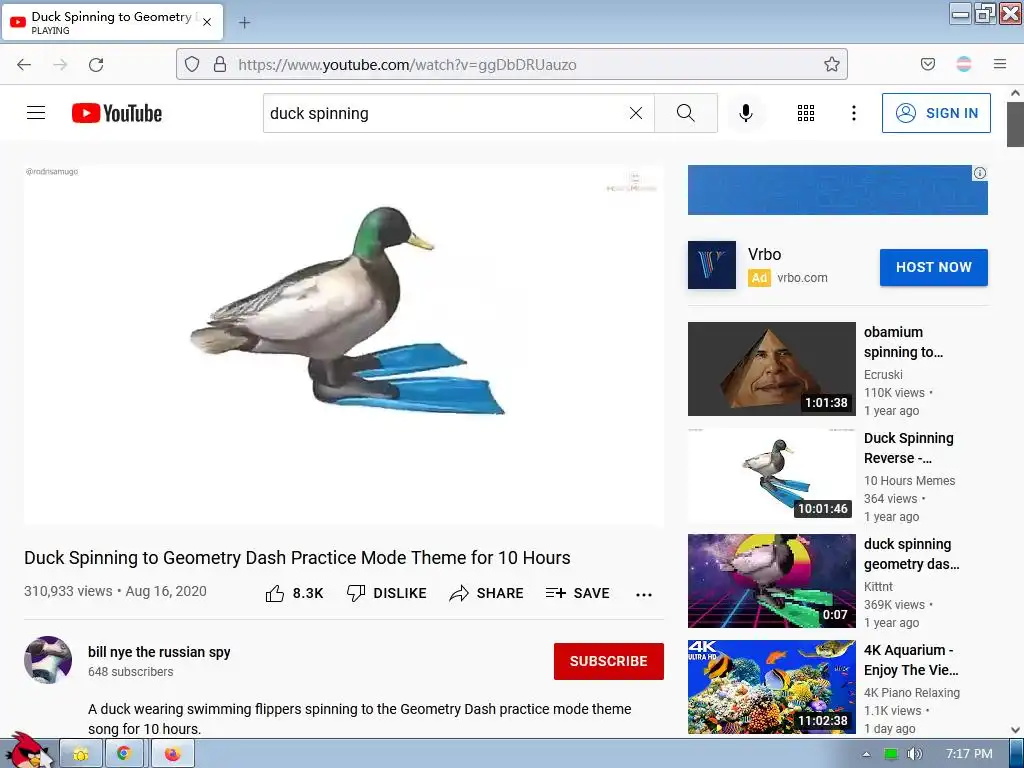The width and height of the screenshot is (1024, 768).
Task: Save the video to a playlist
Action: pyautogui.click(x=577, y=593)
